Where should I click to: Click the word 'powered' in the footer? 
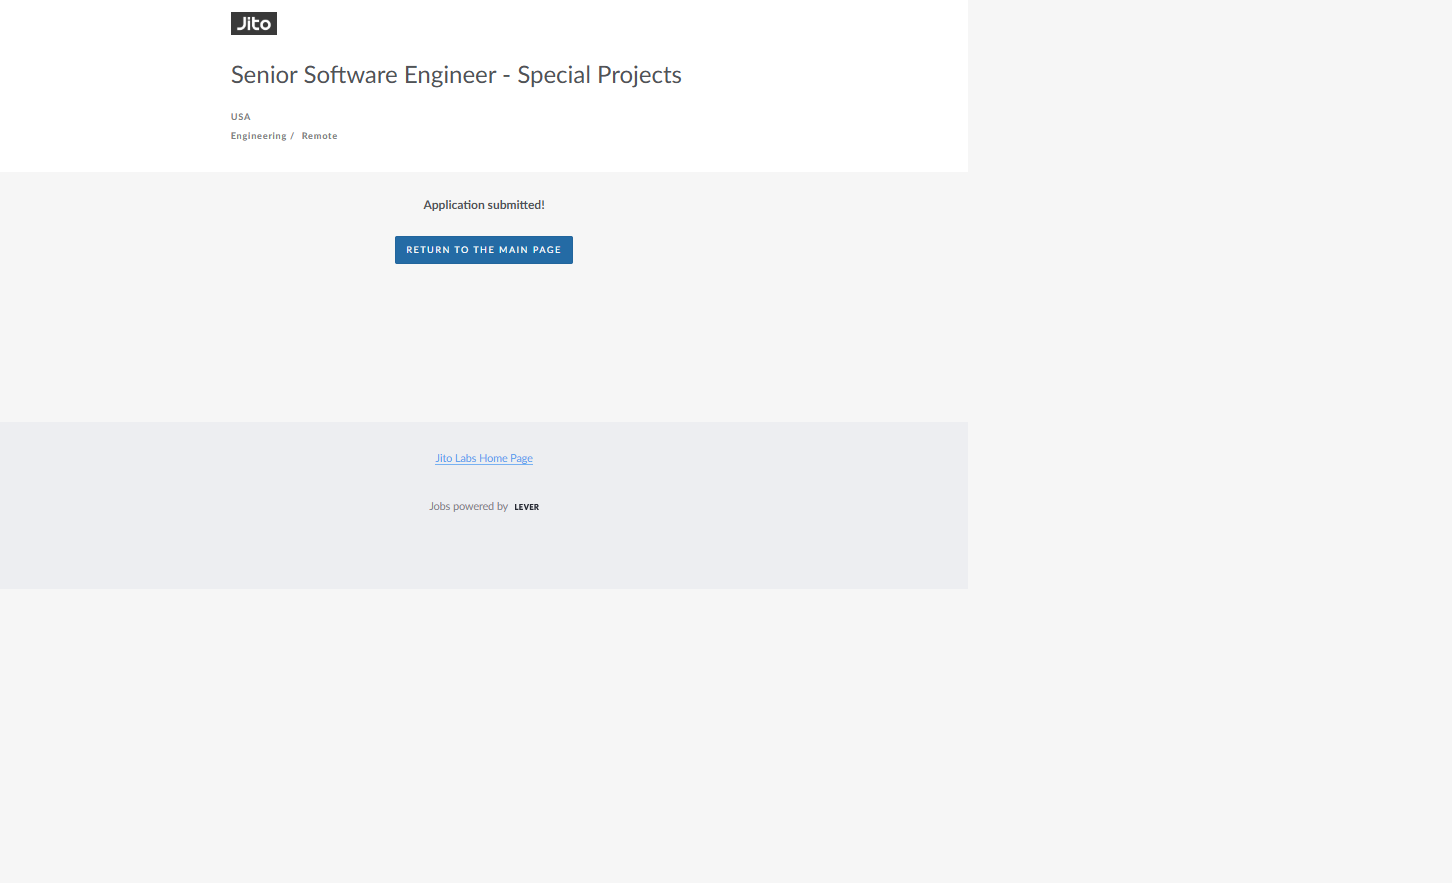tap(474, 507)
